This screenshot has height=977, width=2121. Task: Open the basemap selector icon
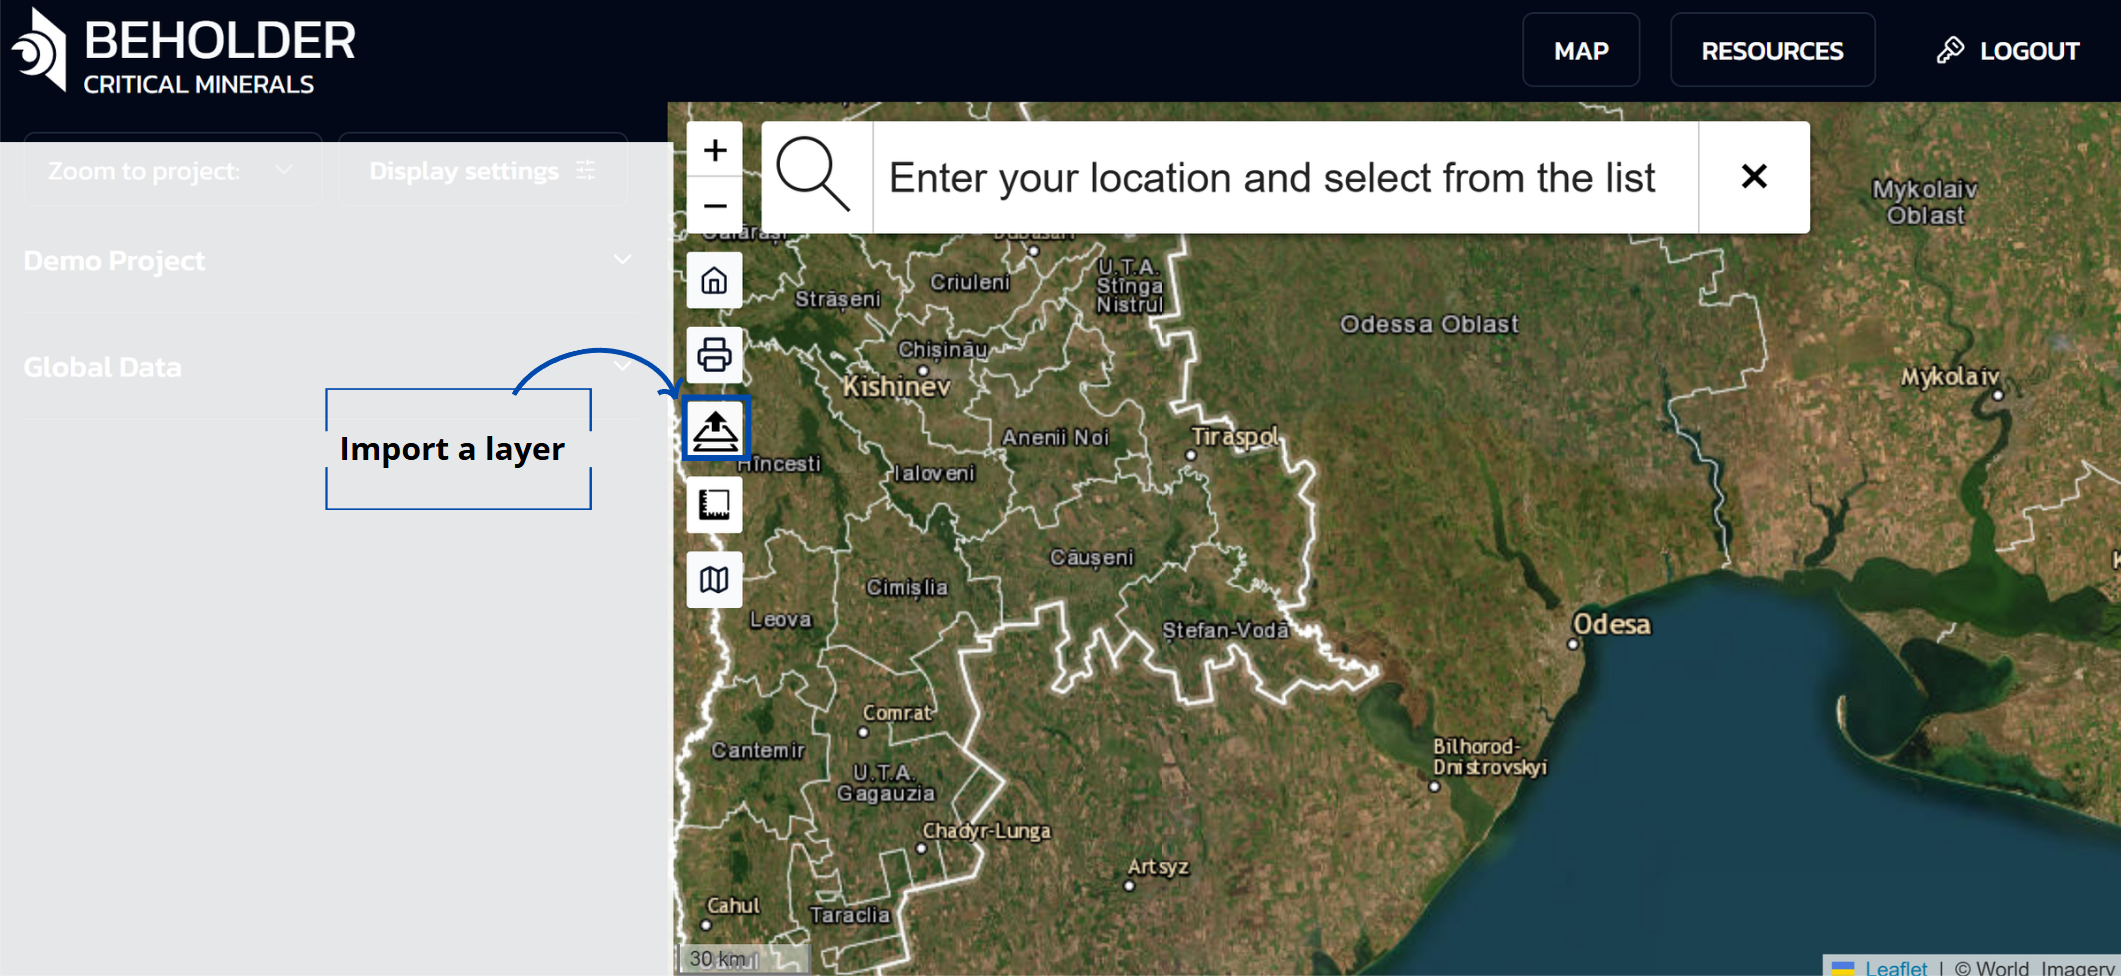click(714, 580)
